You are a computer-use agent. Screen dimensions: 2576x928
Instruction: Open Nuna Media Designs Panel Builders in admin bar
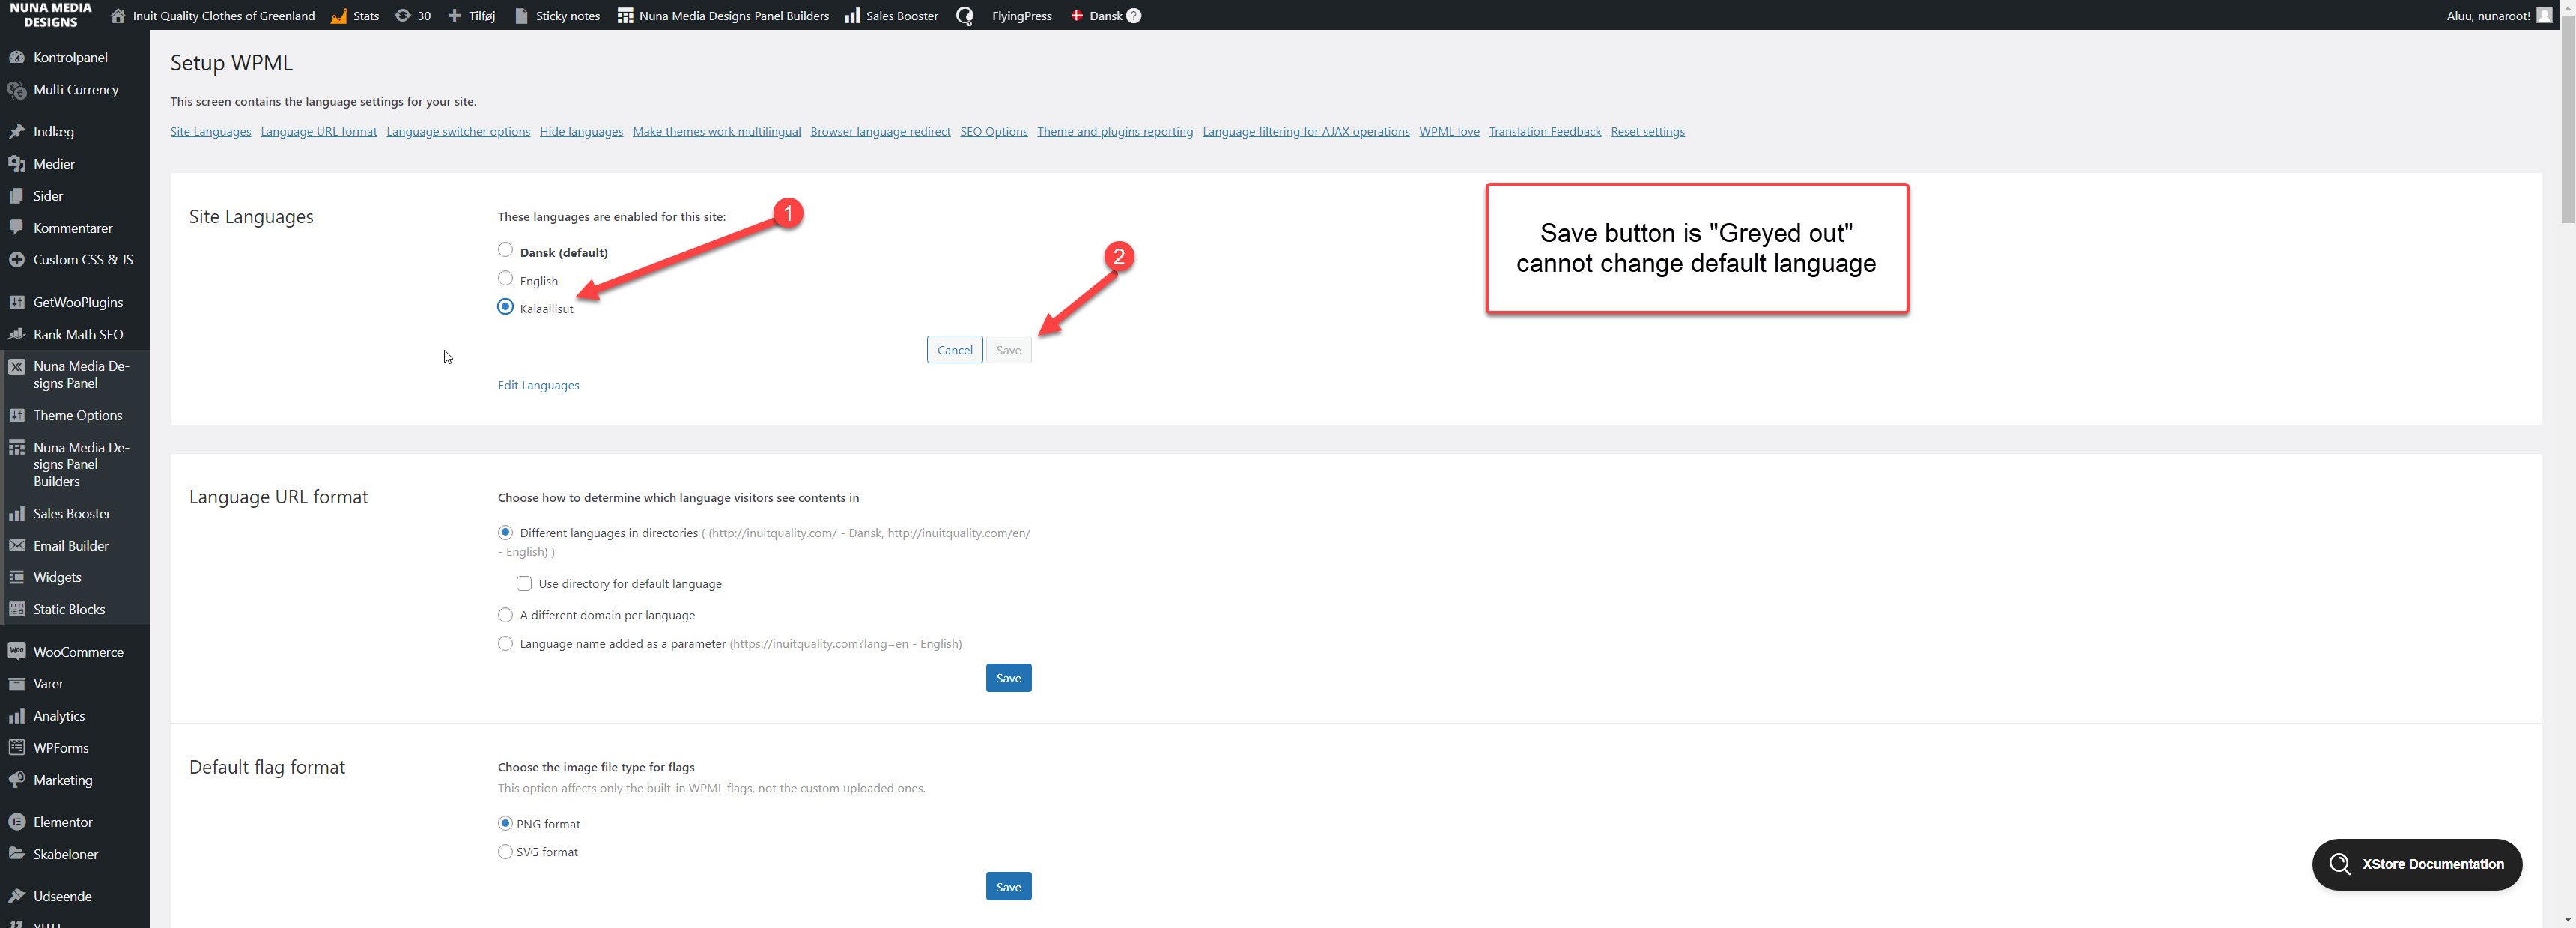pos(723,15)
